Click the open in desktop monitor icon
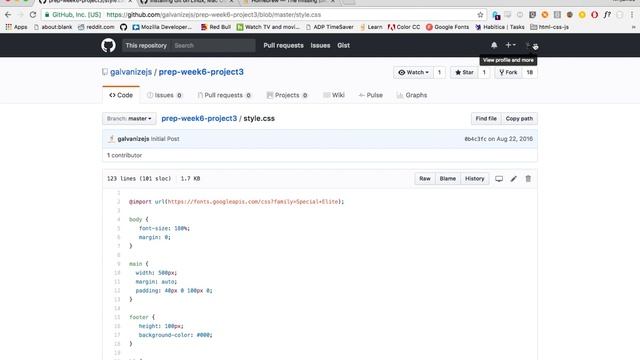 point(499,179)
